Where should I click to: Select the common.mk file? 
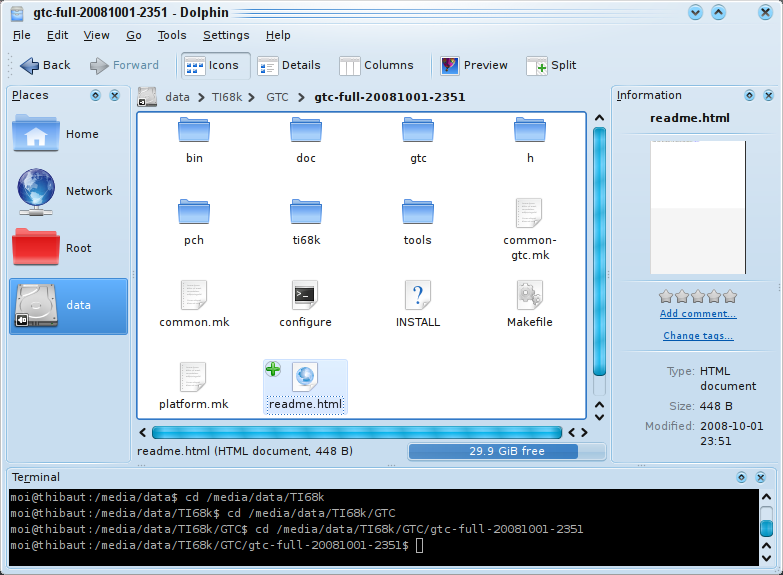[194, 304]
